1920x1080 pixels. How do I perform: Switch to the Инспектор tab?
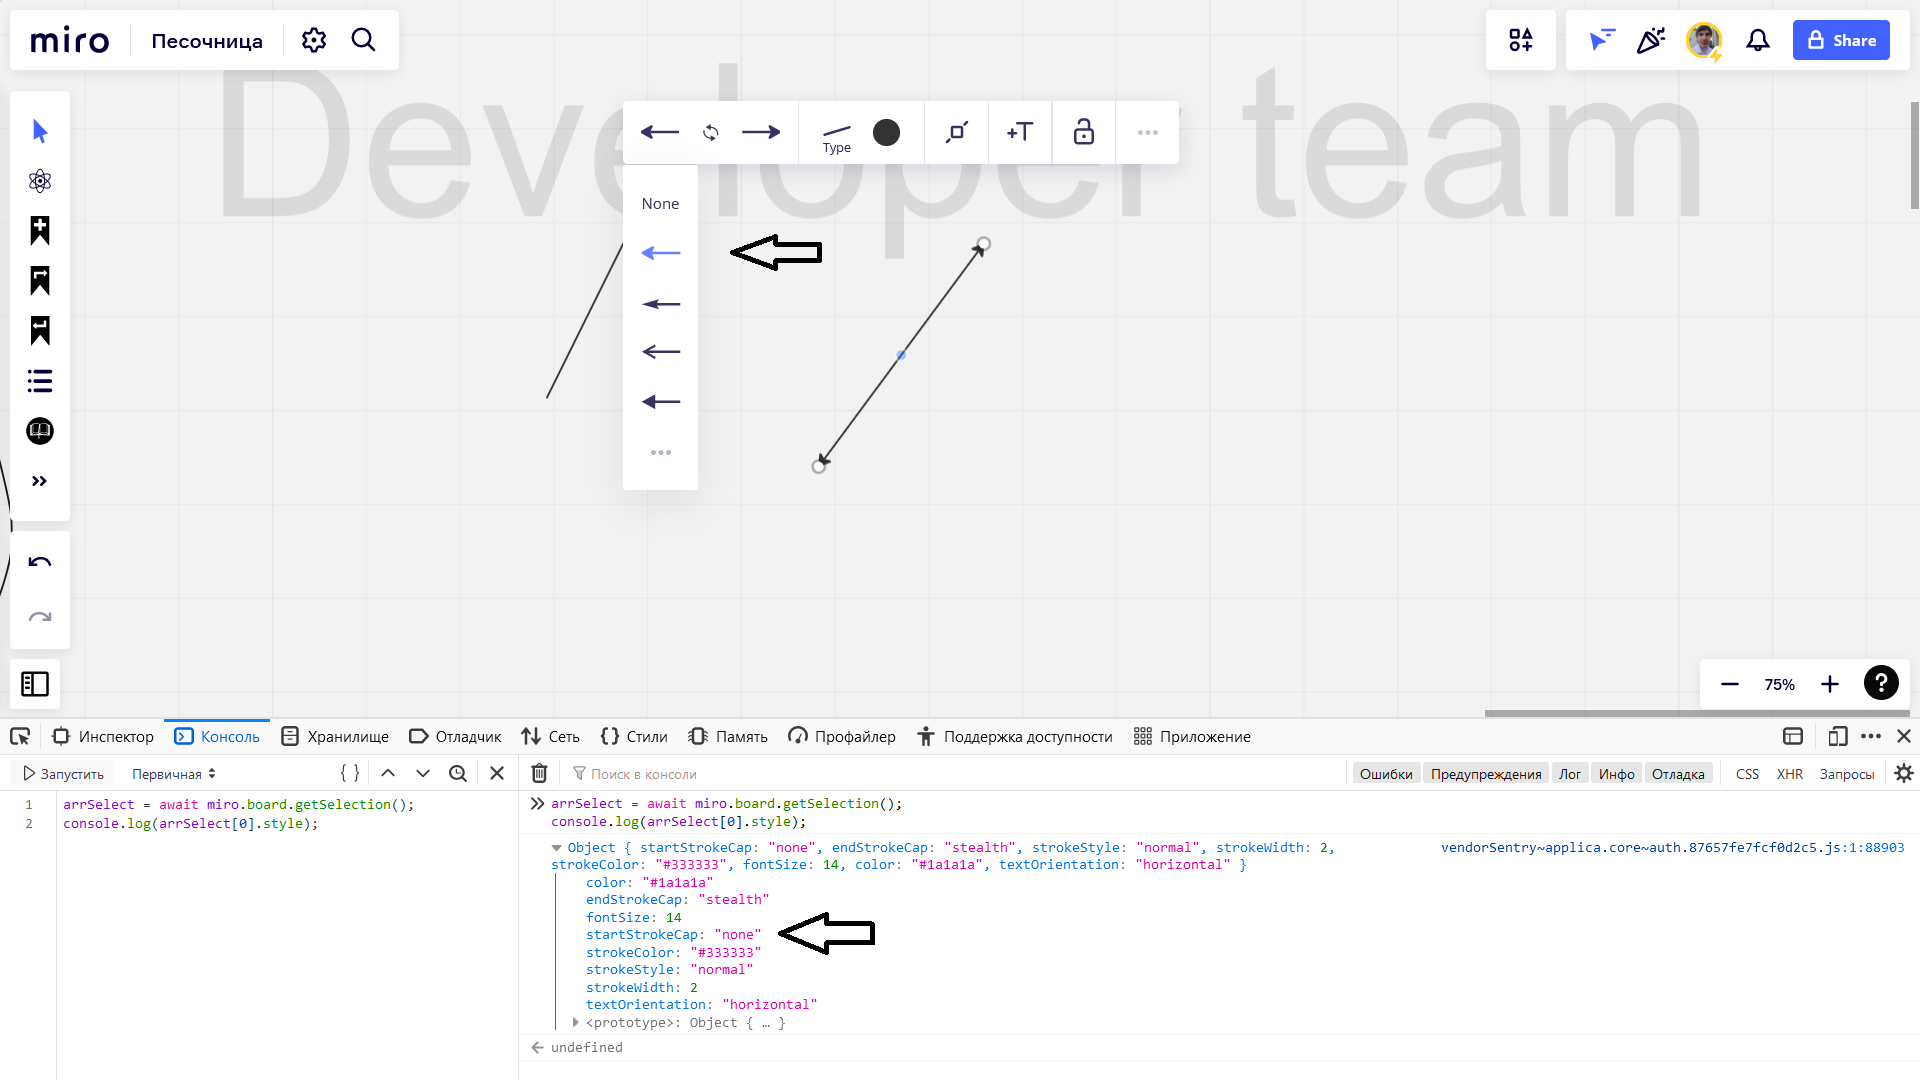tap(104, 737)
